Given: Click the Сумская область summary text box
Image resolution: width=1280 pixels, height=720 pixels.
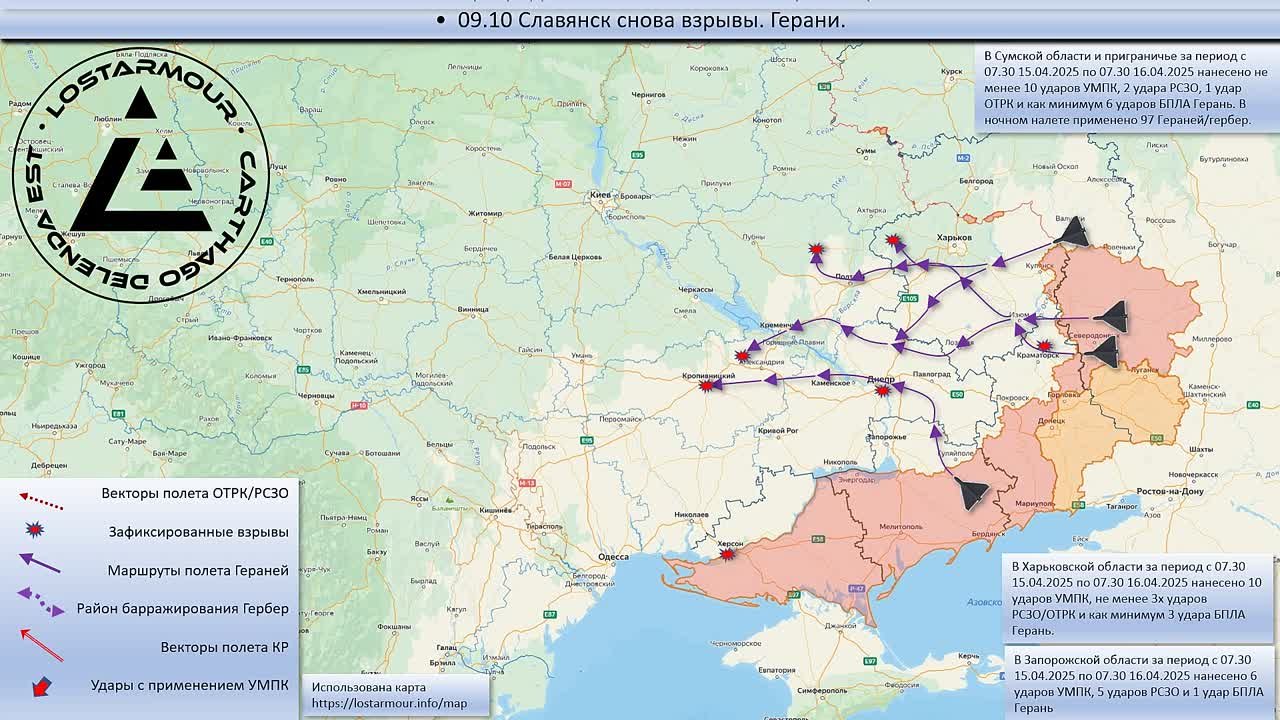Looking at the screenshot, I should [x=1124, y=87].
